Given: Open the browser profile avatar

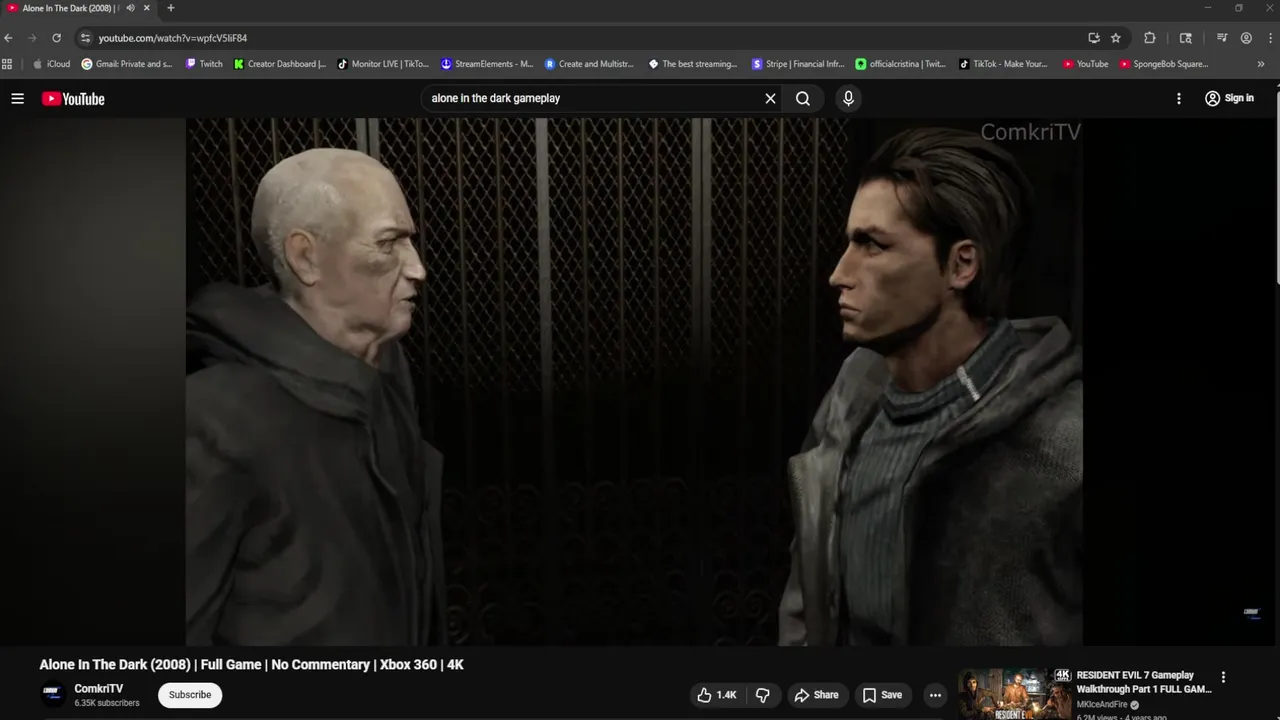Looking at the screenshot, I should [1246, 38].
